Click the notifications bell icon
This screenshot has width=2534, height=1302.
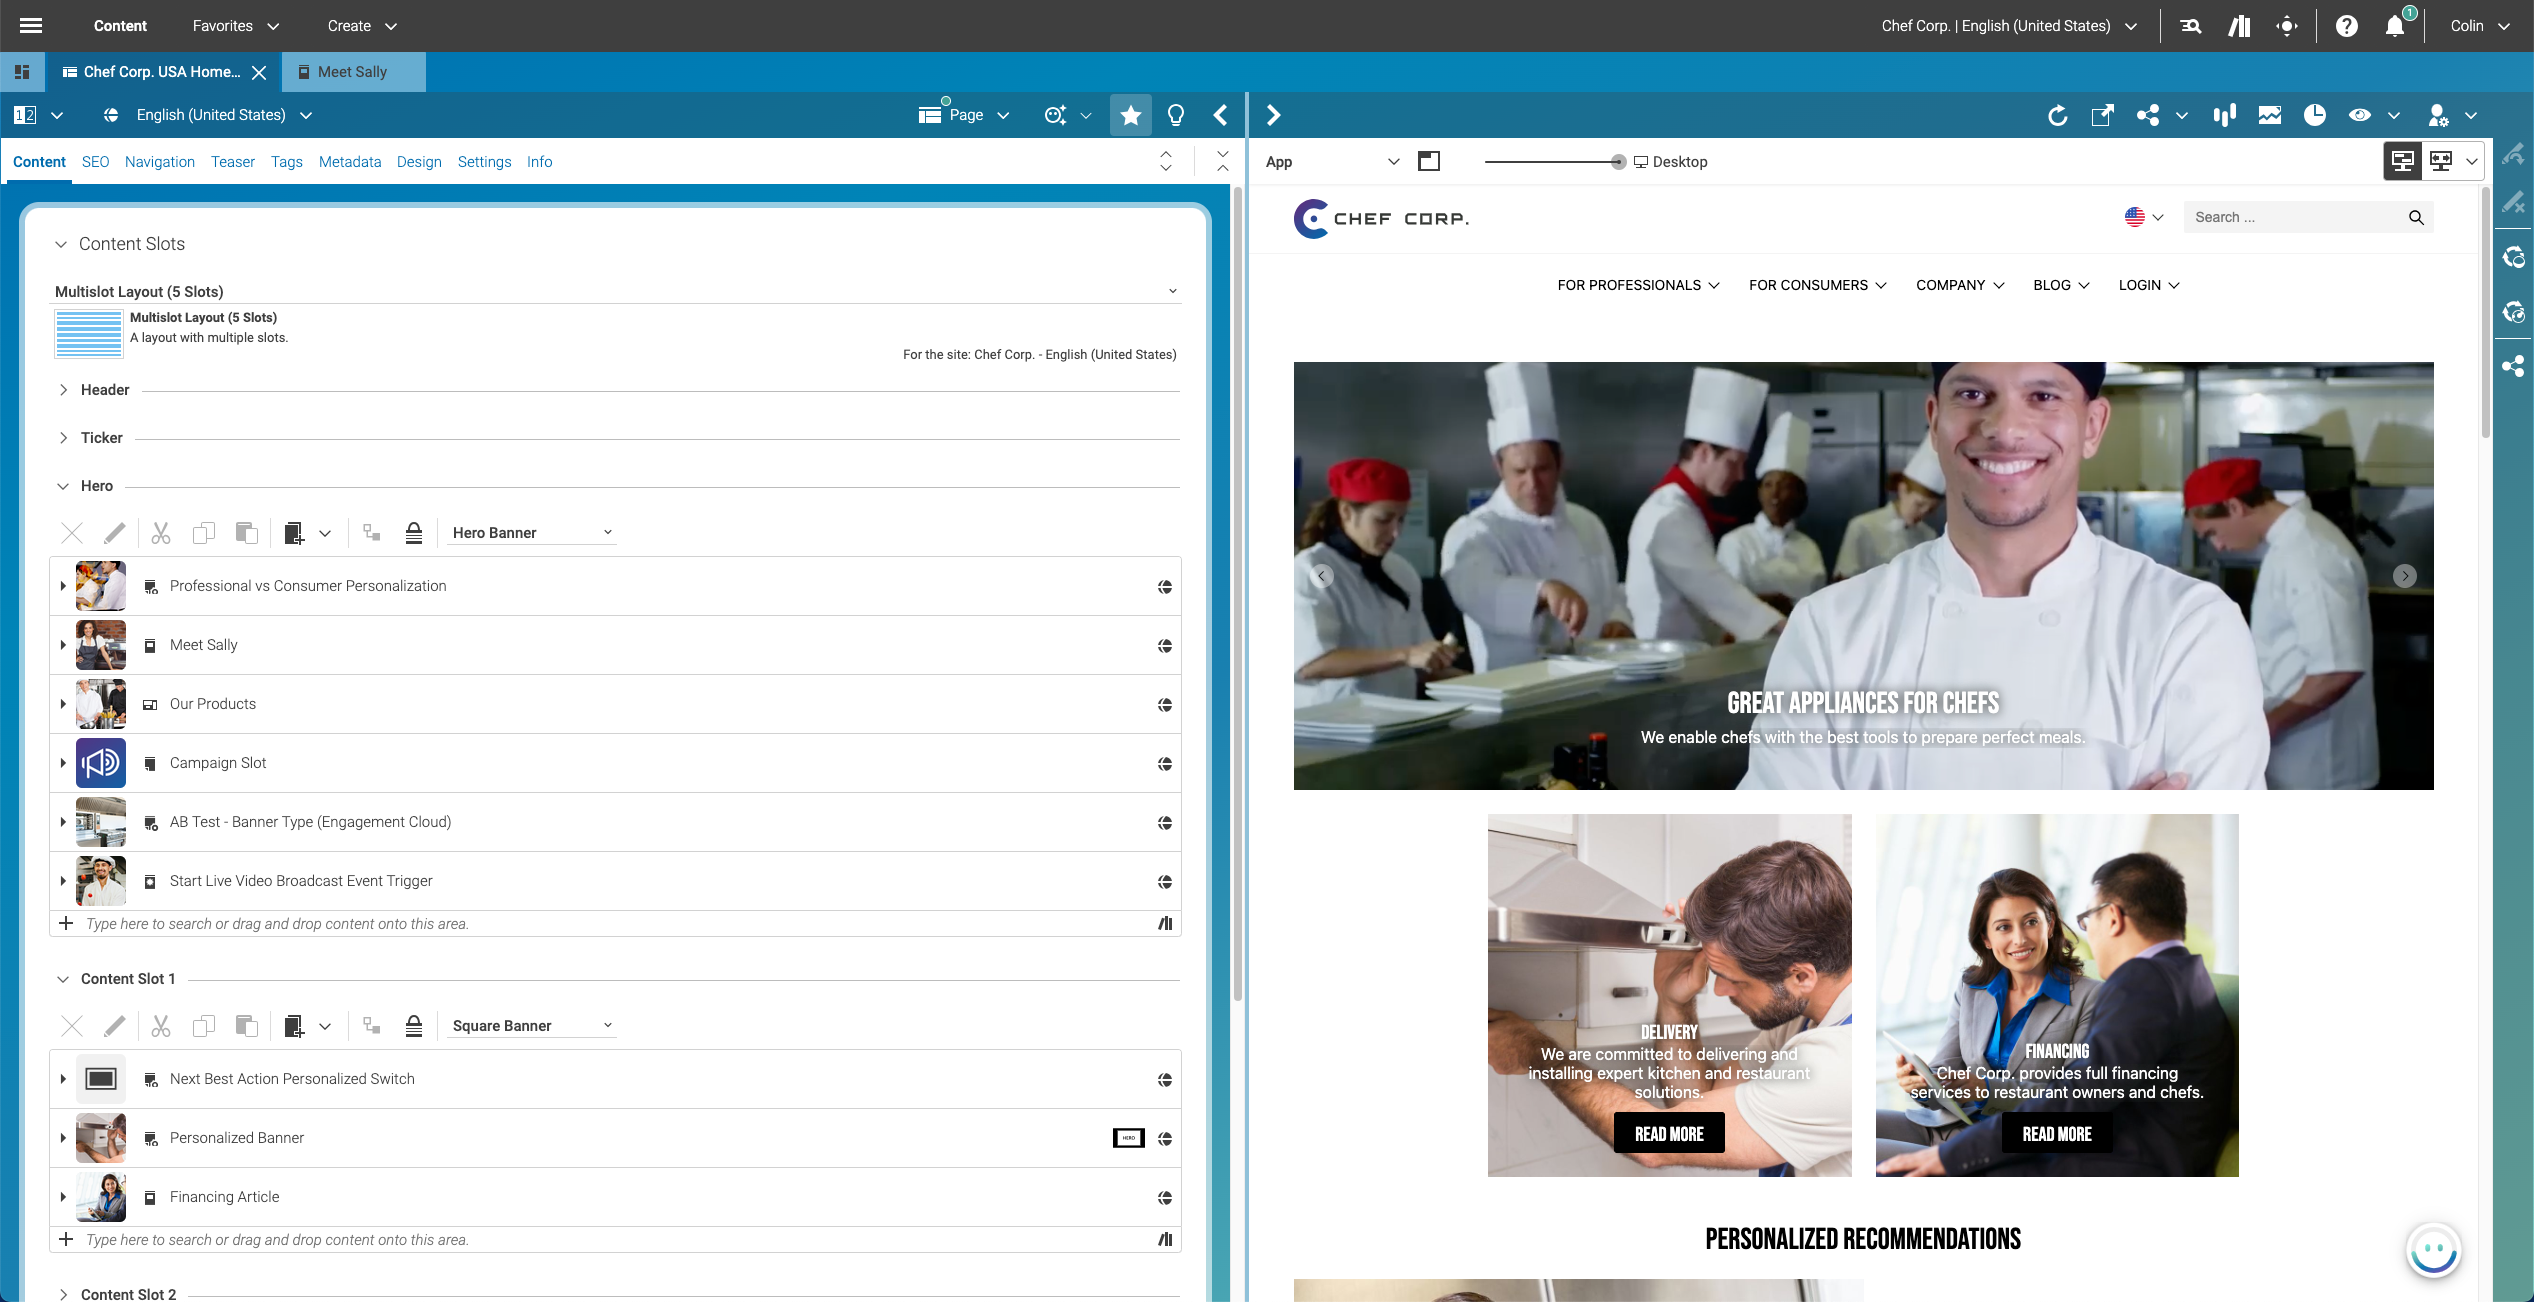click(x=2394, y=26)
